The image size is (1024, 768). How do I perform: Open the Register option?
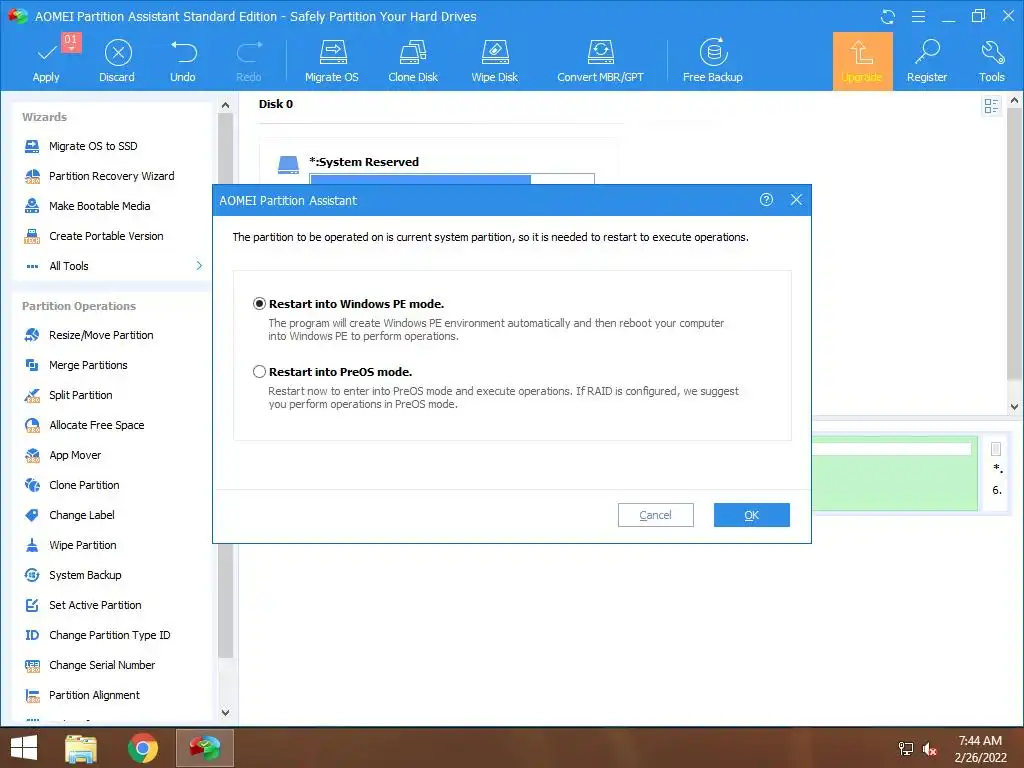(x=927, y=60)
